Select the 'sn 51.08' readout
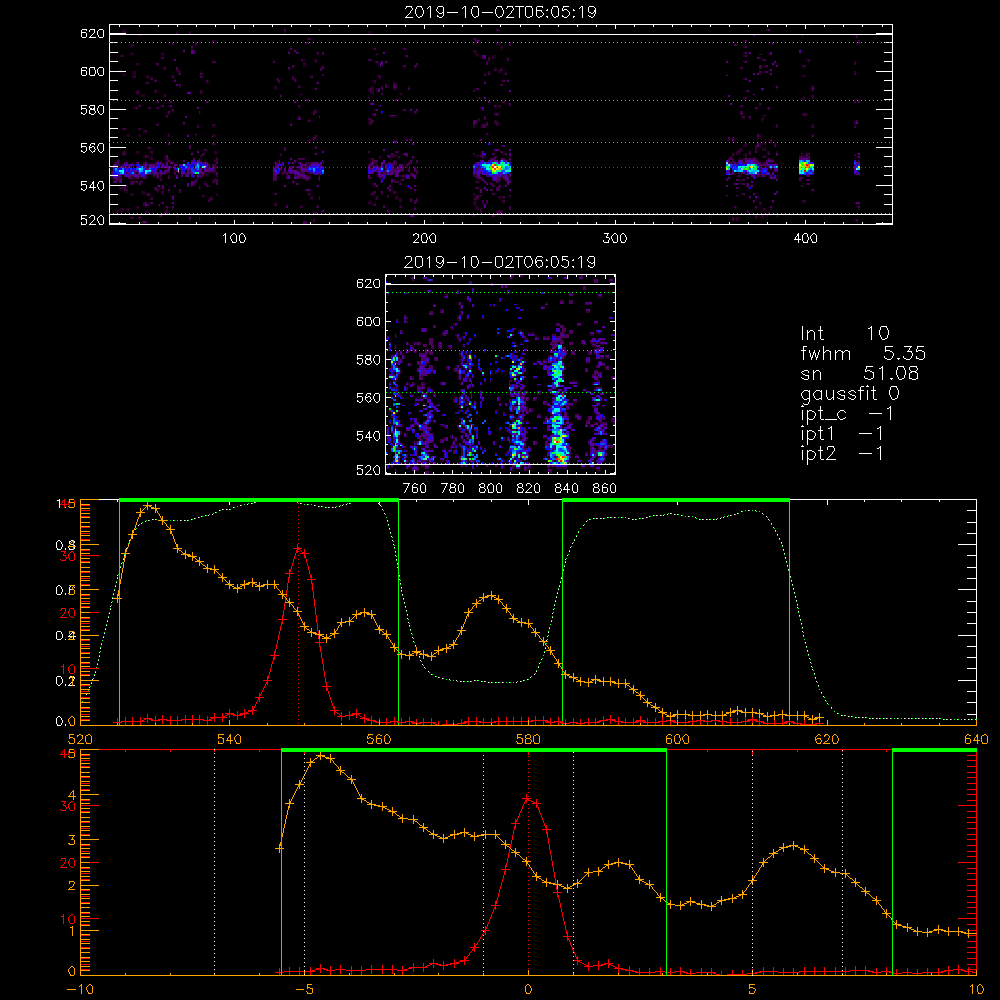Screen dimensions: 1000x1000 (x=860, y=373)
